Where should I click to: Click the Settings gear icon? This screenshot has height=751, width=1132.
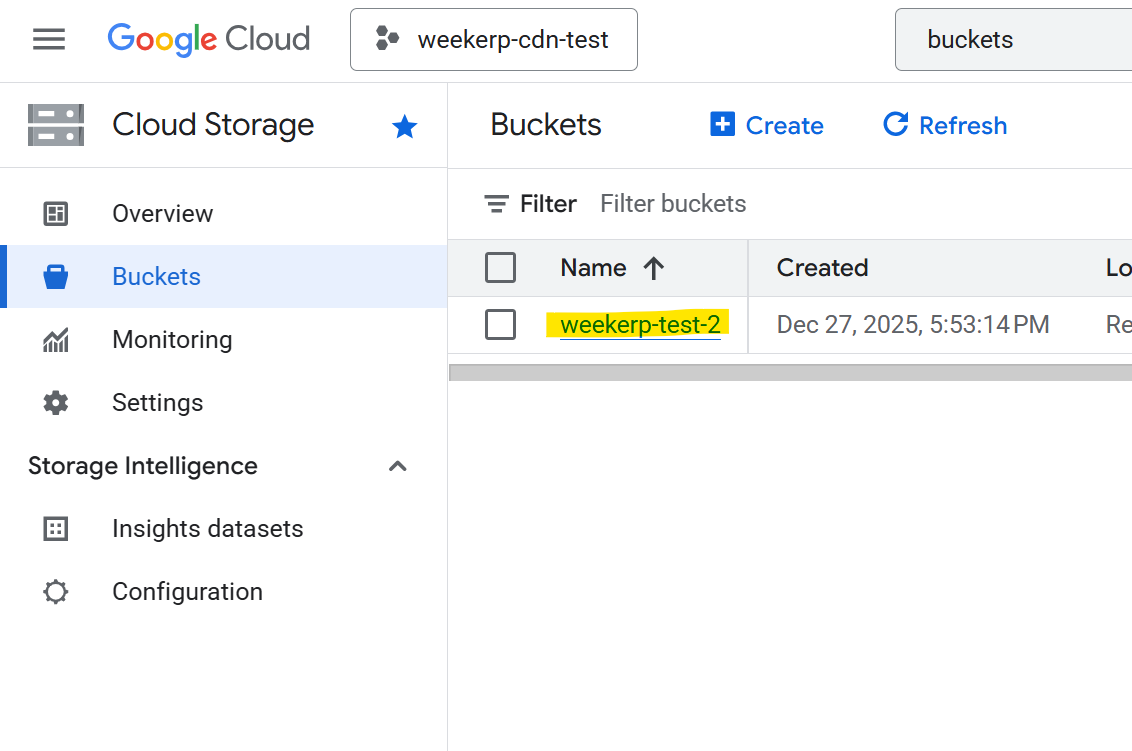click(56, 403)
